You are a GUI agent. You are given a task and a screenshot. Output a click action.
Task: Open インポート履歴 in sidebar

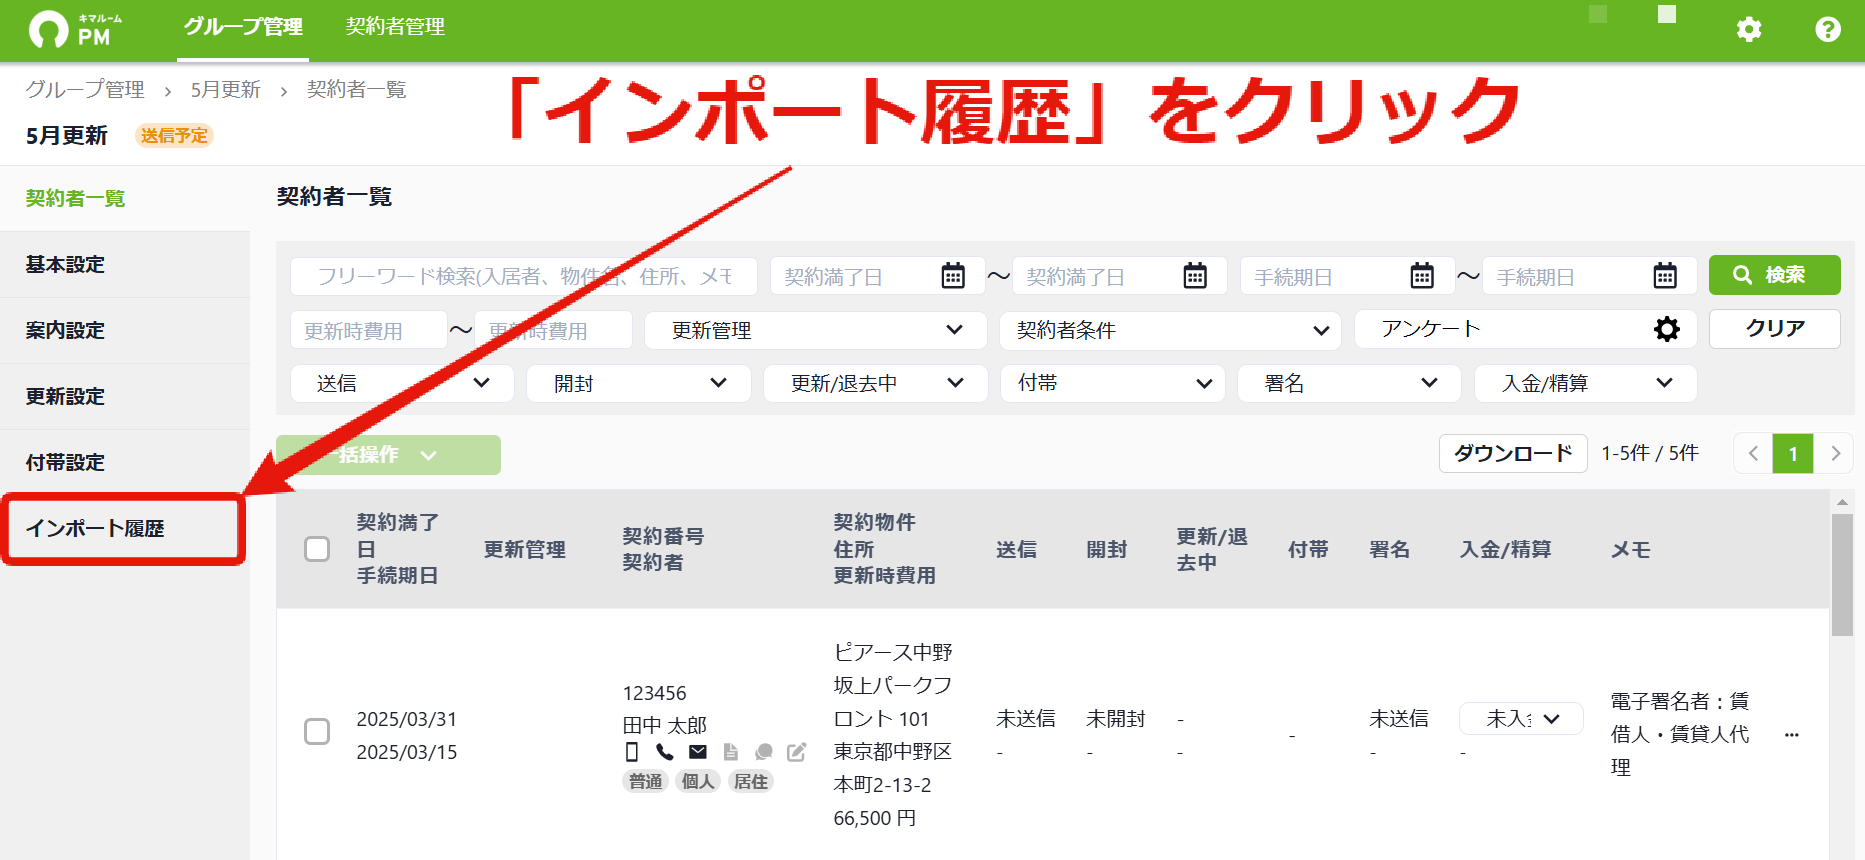click(124, 528)
